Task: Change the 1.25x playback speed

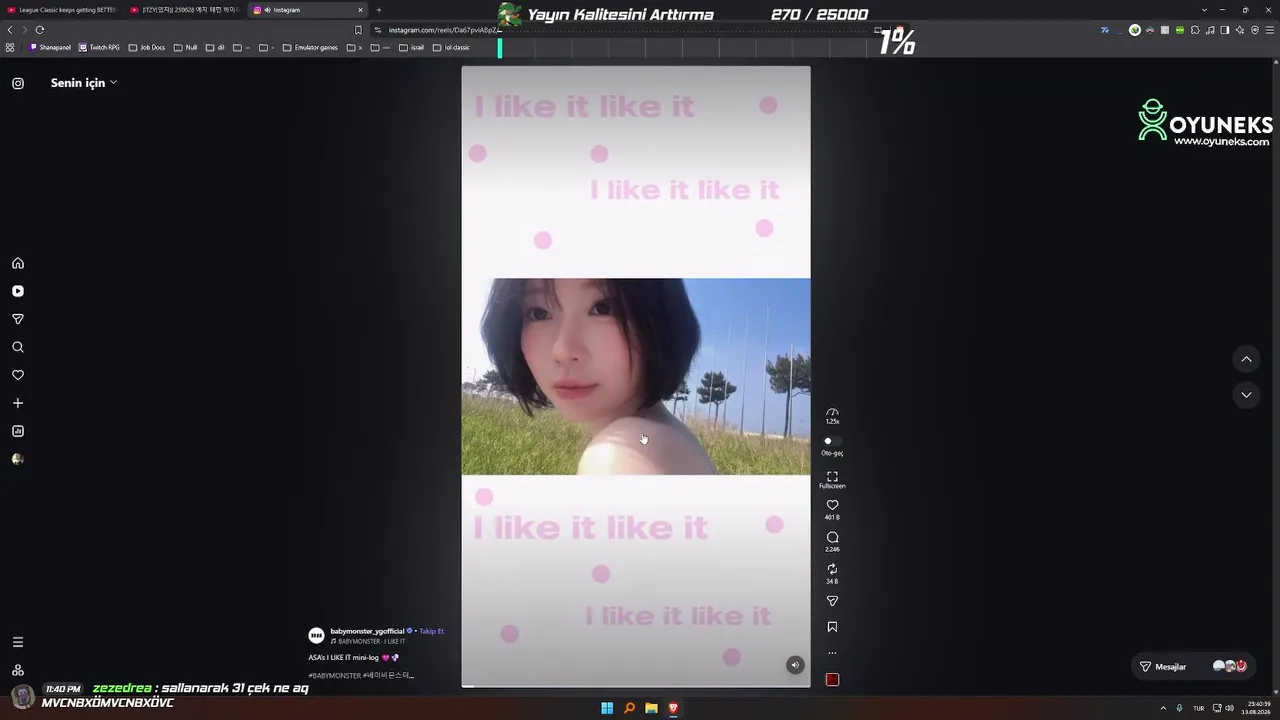Action: [832, 416]
